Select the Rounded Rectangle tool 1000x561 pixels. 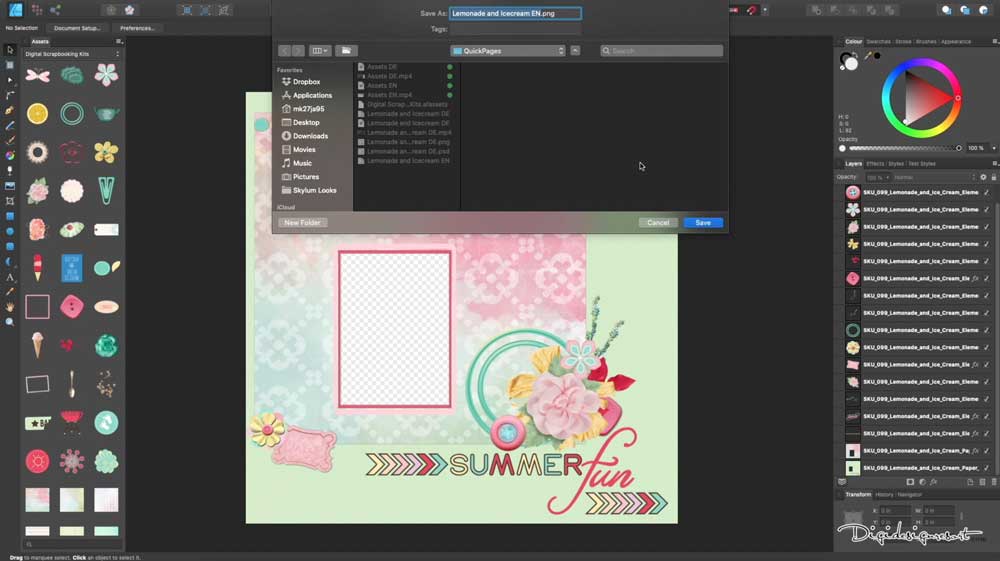[10, 246]
